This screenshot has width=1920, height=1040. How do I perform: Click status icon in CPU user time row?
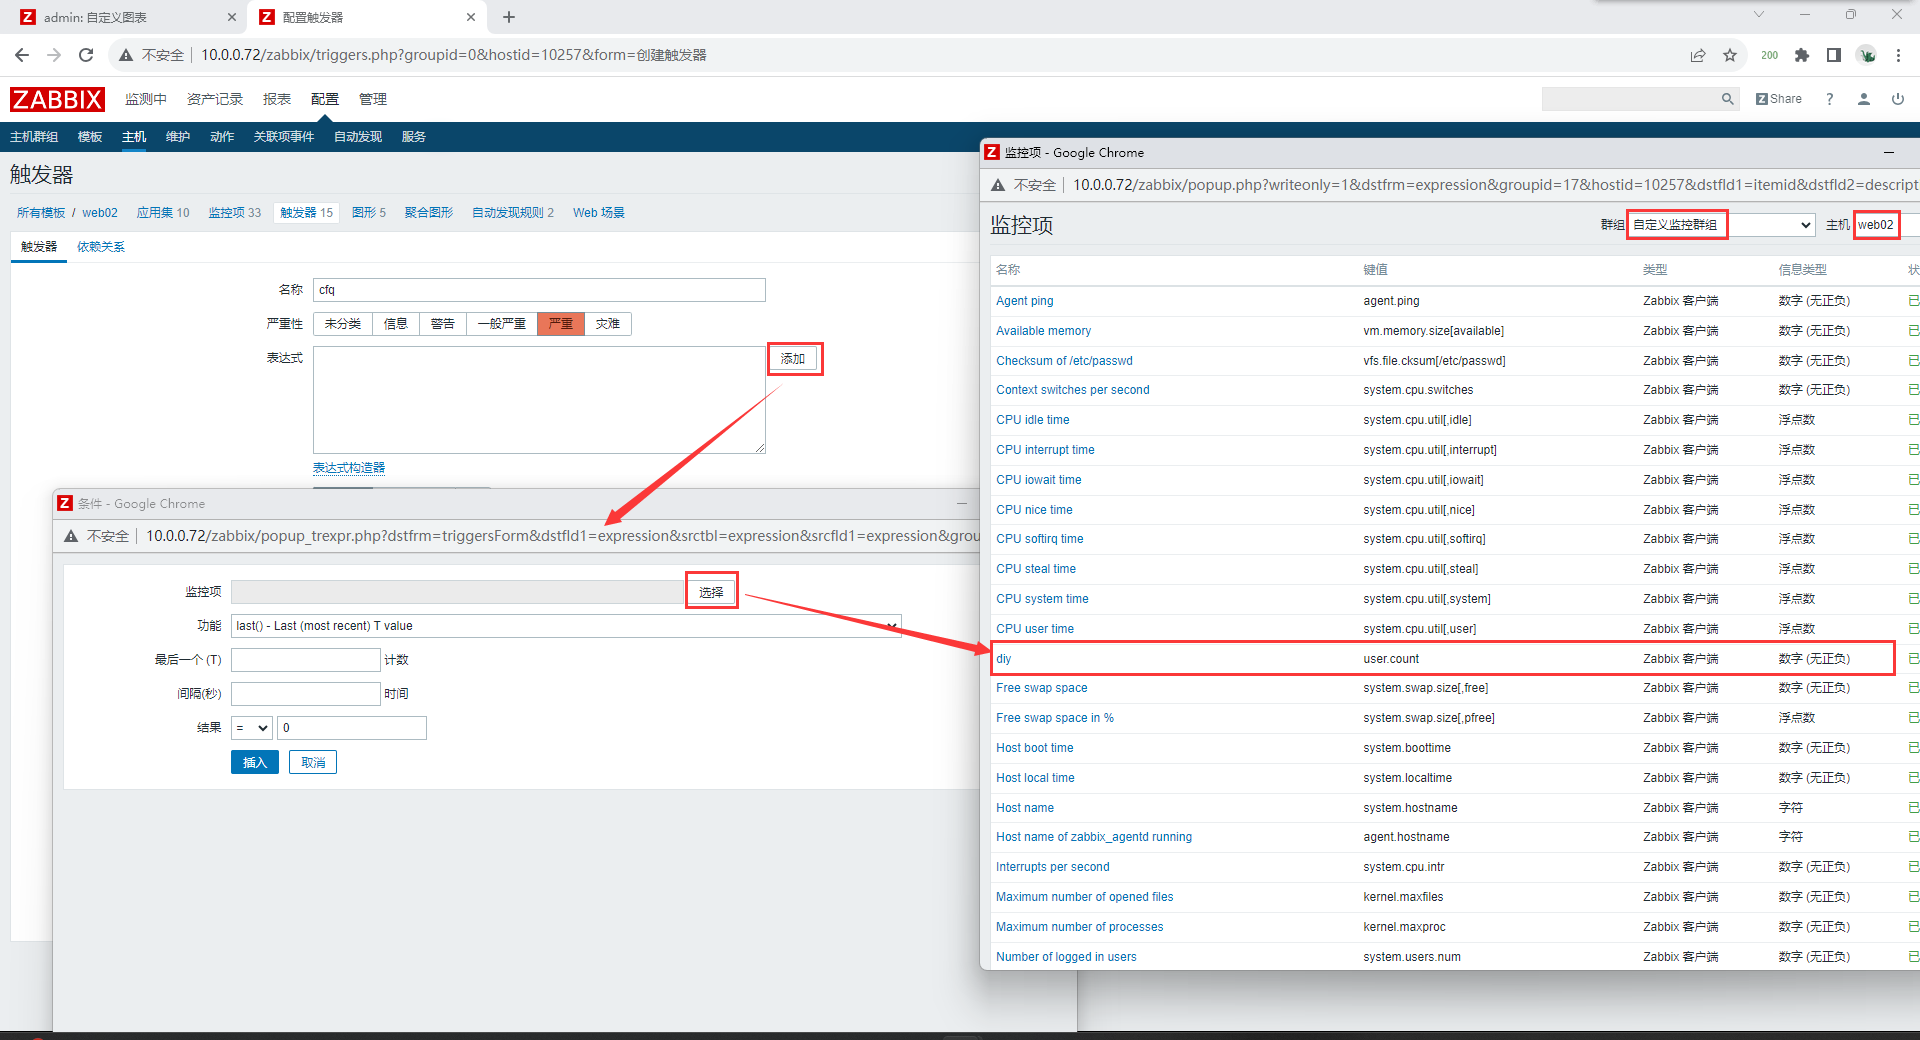[1913, 629]
